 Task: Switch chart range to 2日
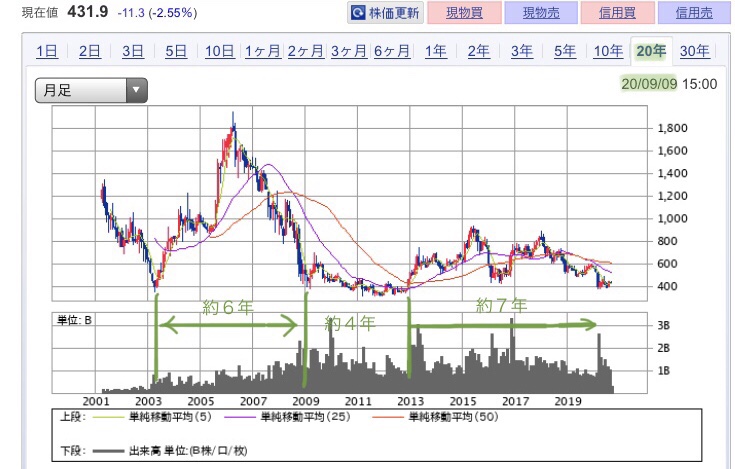click(x=90, y=51)
